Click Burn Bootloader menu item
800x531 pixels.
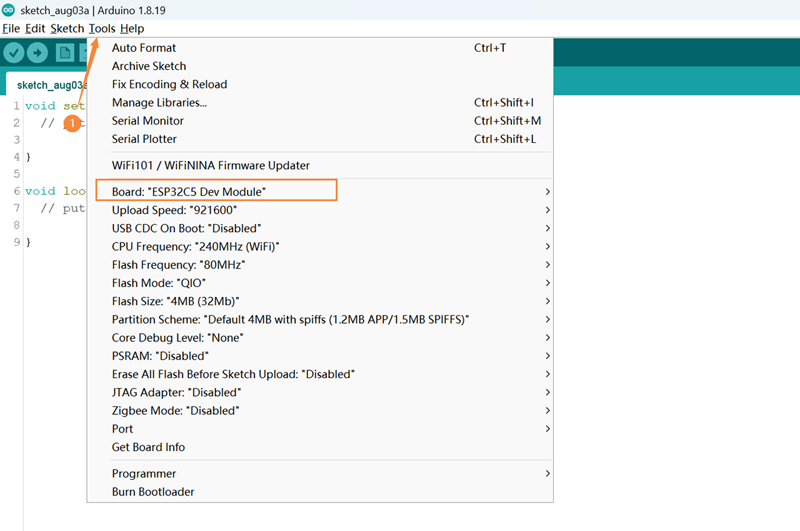[153, 492]
